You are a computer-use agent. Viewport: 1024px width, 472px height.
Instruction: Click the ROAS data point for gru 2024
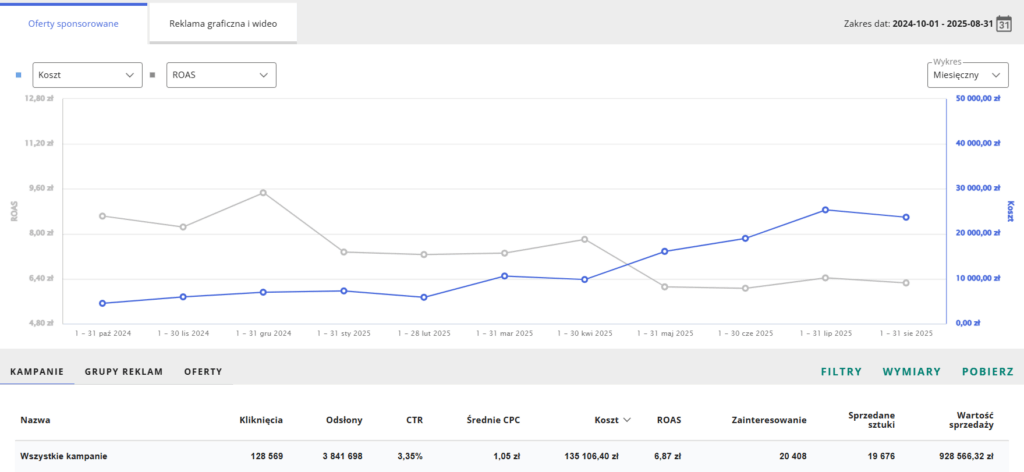coord(263,192)
